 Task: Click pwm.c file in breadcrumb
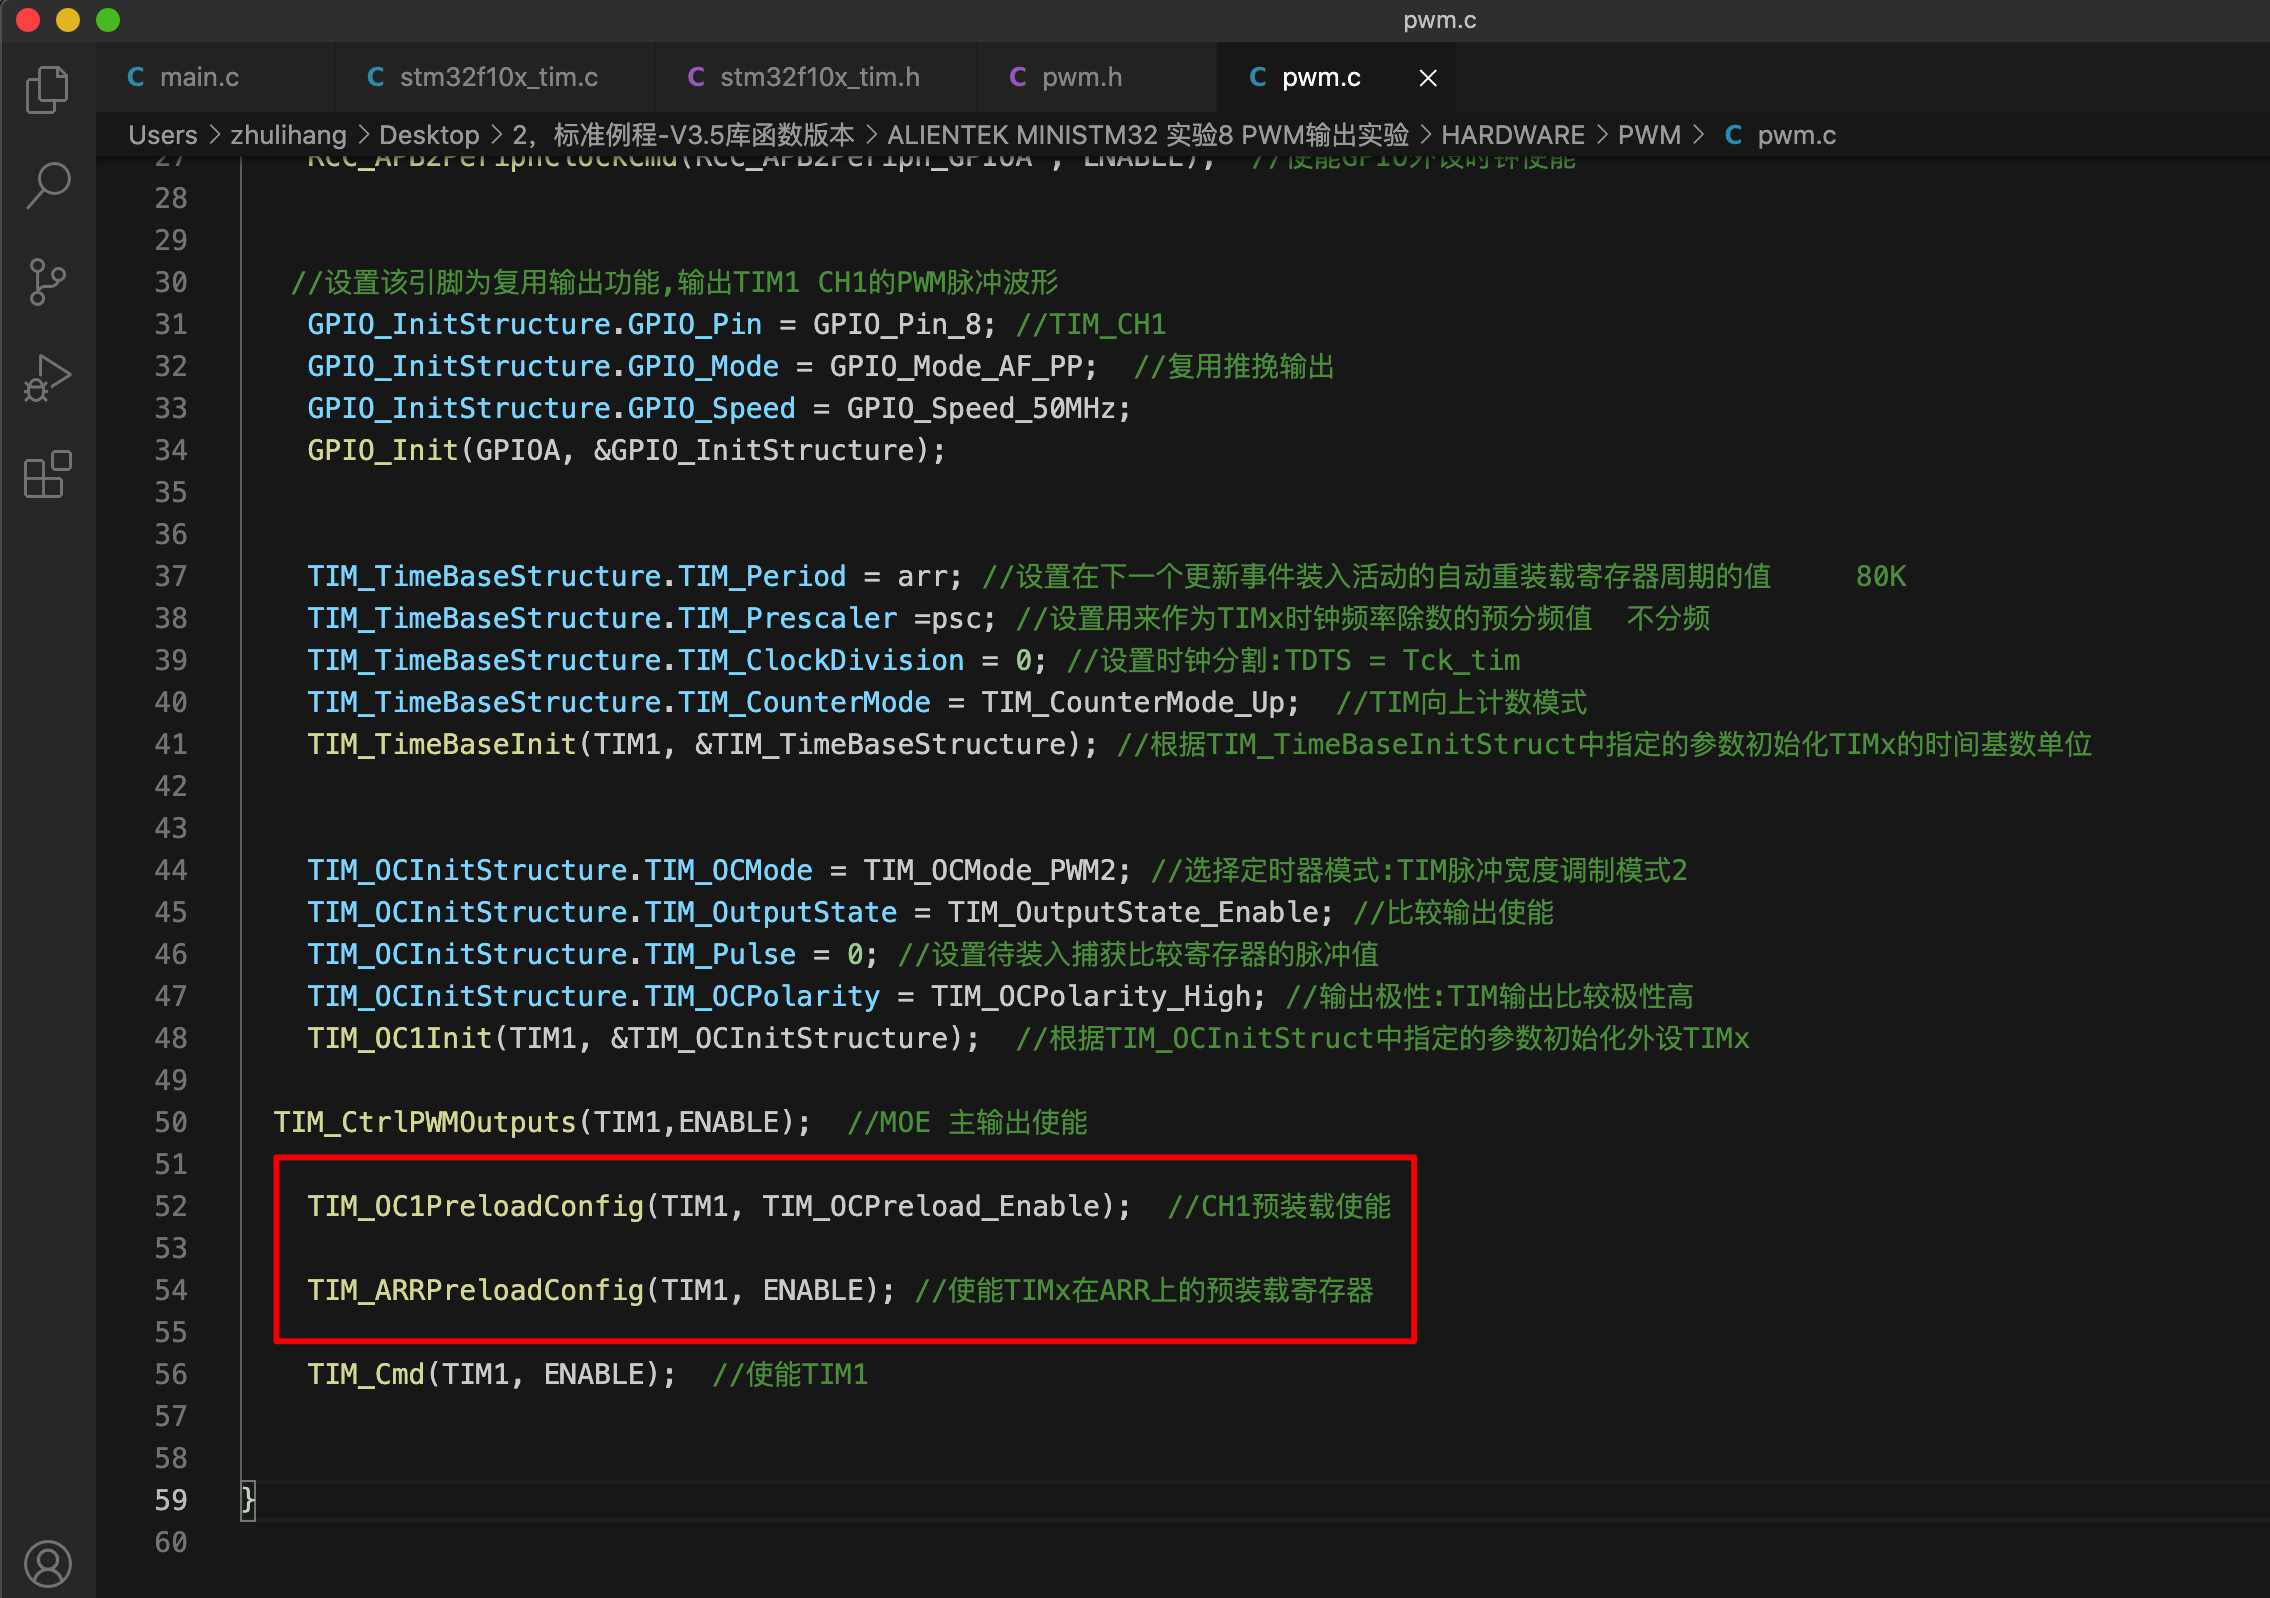tap(1795, 135)
